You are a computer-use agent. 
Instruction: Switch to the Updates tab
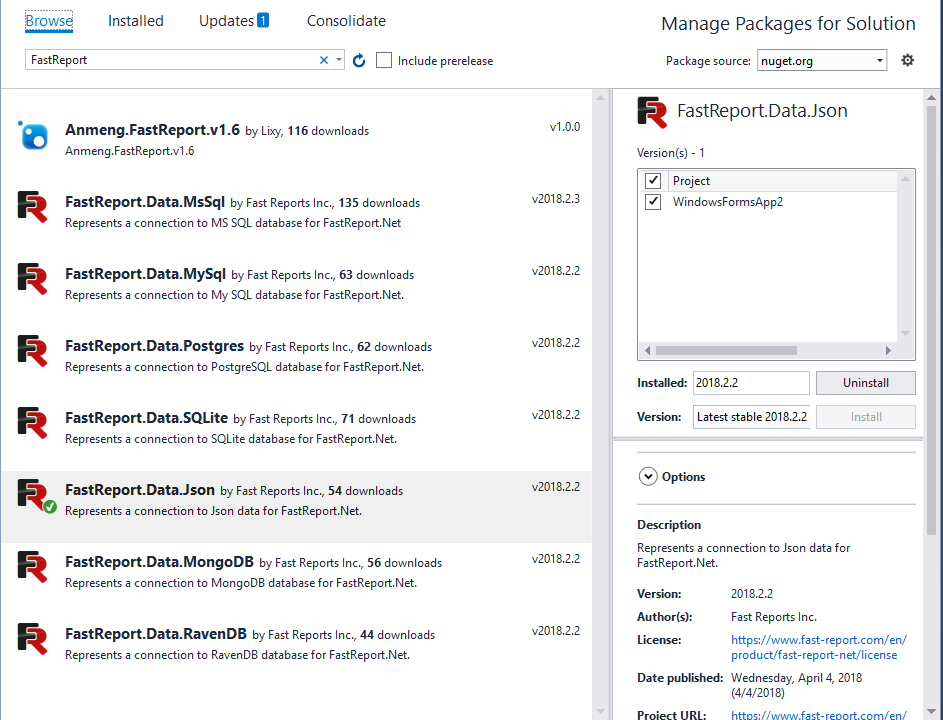coord(227,21)
